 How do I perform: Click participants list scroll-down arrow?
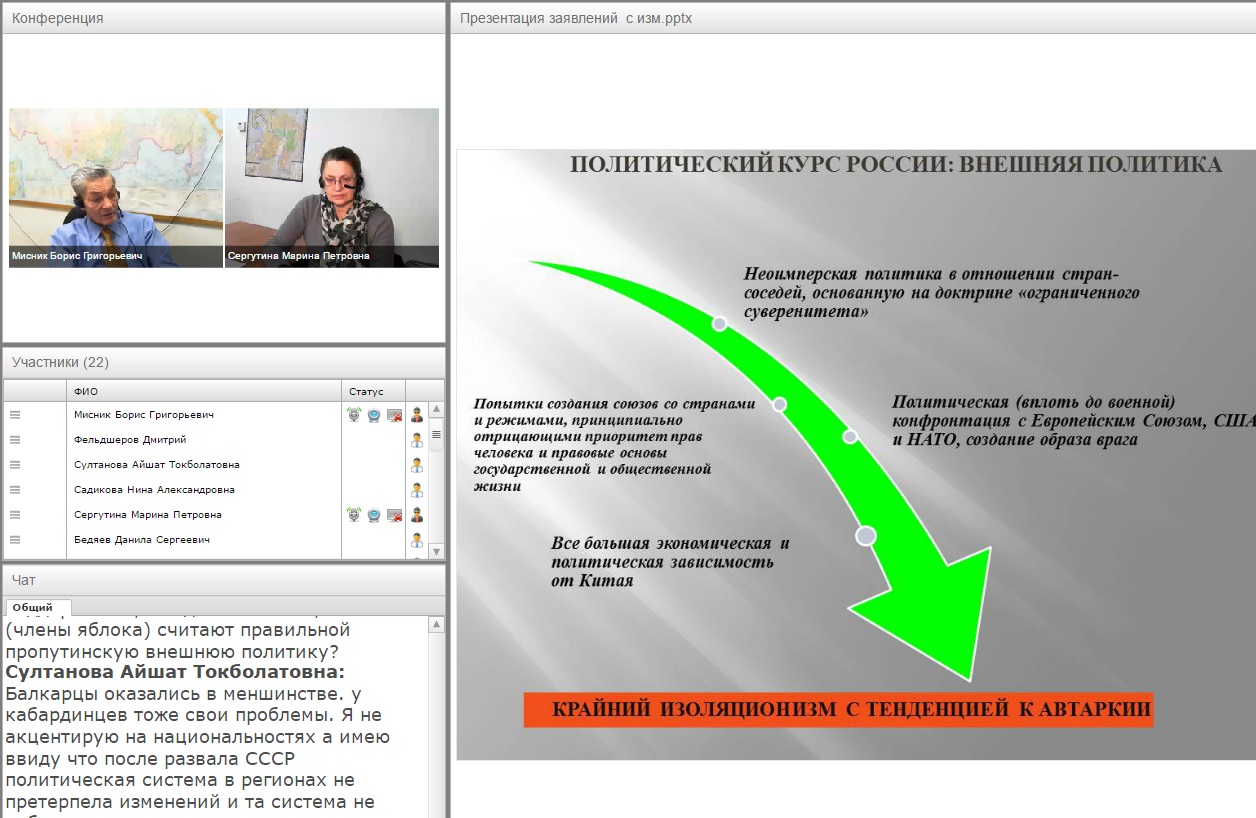click(436, 551)
